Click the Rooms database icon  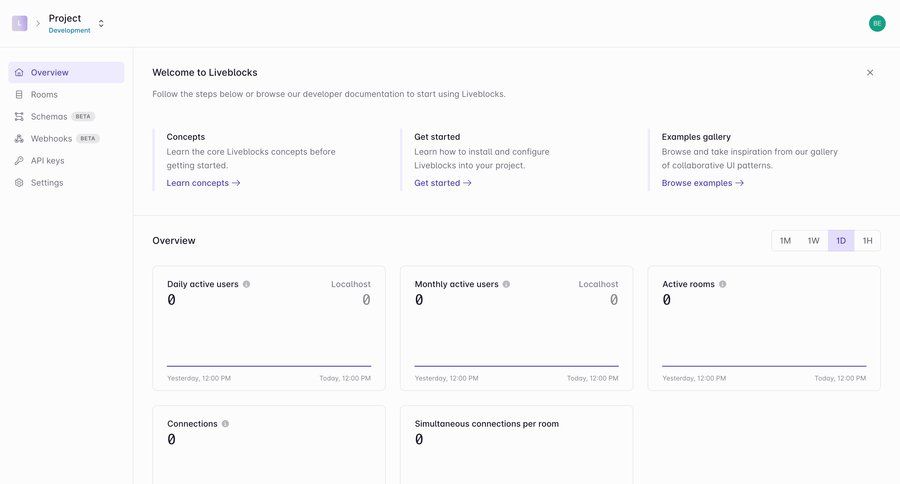click(19, 94)
